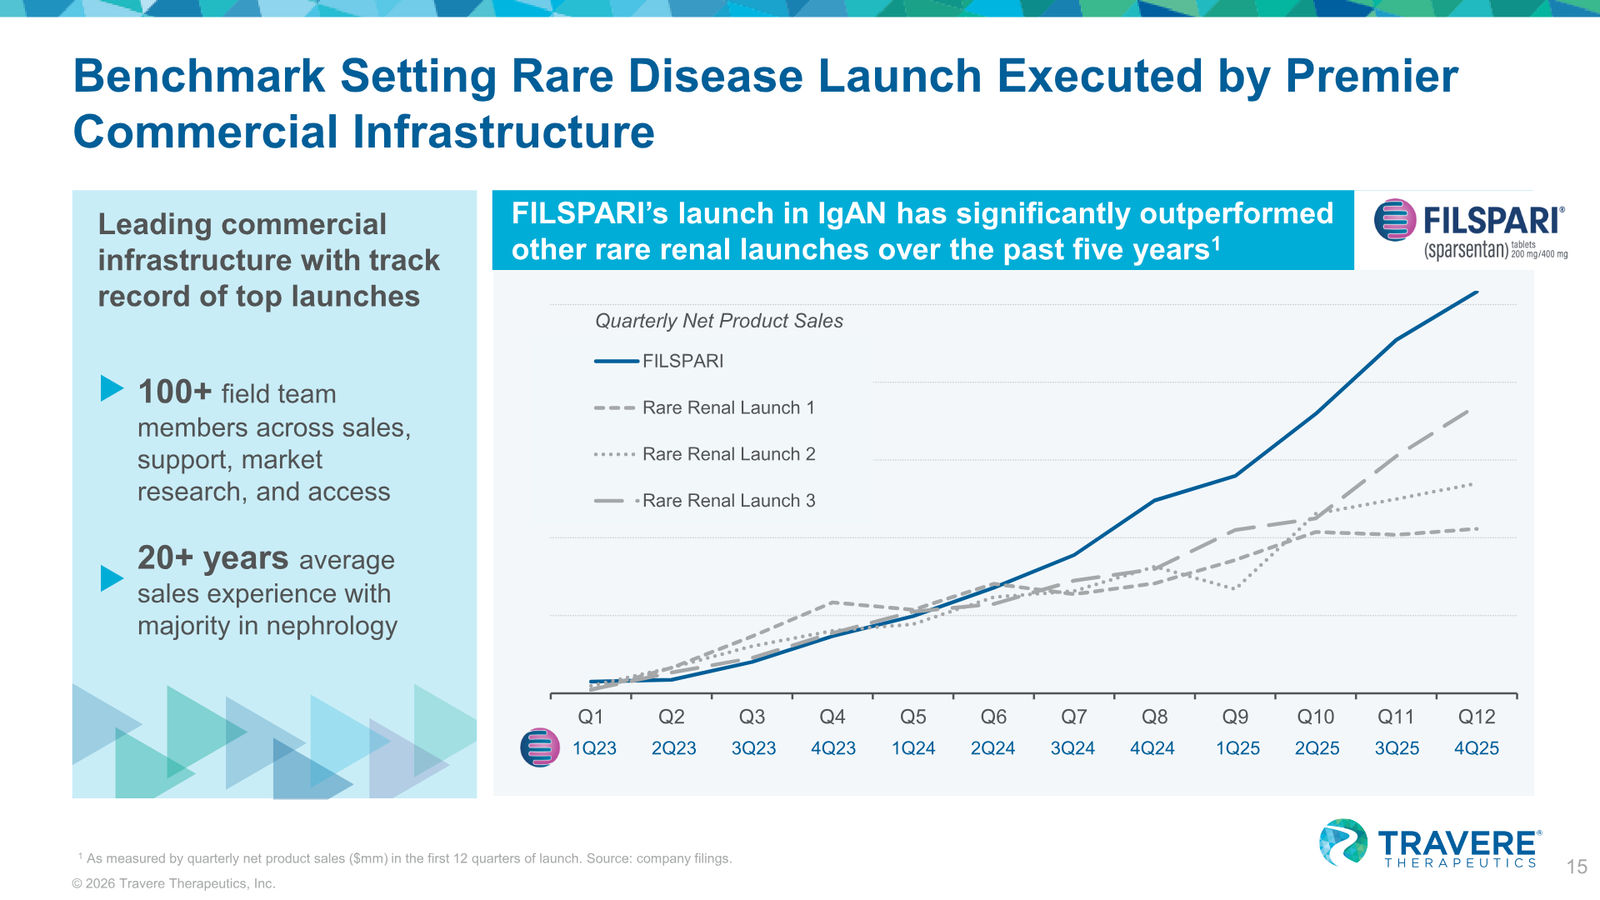Viewport: 1600px width, 900px height.
Task: Click the Q9 axis label
Action: 1235,717
